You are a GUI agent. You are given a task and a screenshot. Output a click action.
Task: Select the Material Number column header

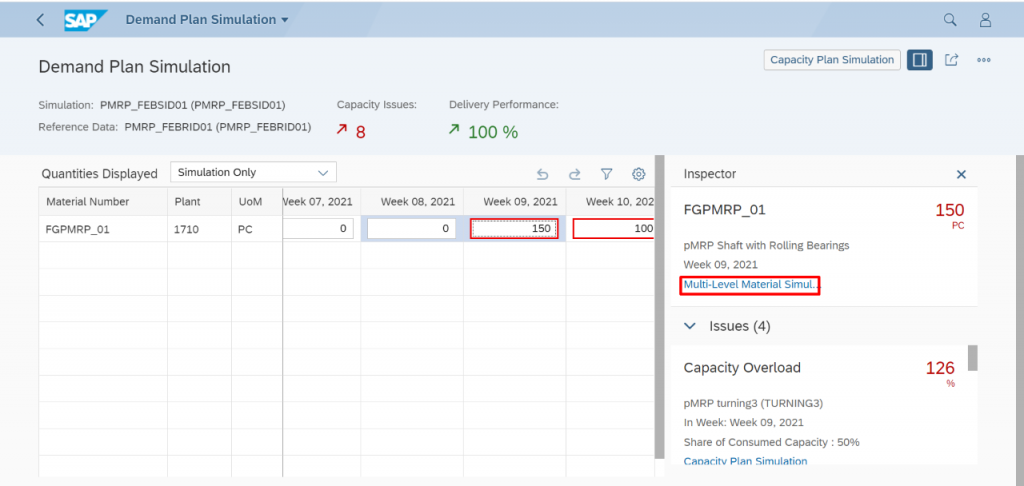[103, 202]
